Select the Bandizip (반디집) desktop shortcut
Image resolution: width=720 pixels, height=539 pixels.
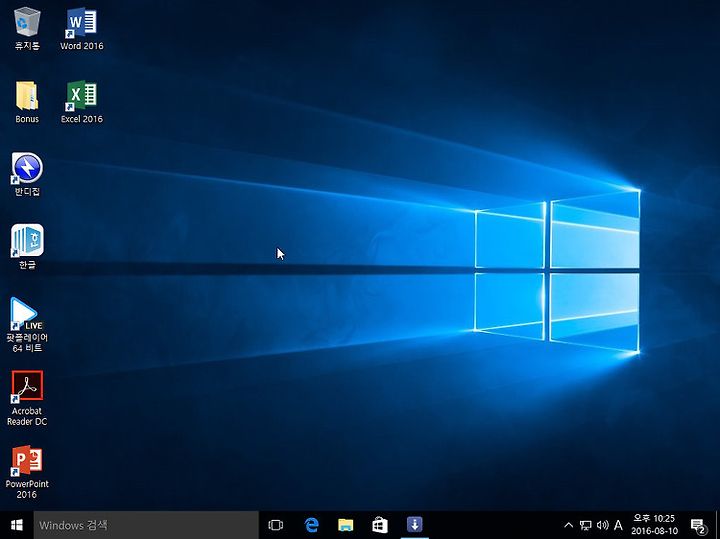(27, 174)
